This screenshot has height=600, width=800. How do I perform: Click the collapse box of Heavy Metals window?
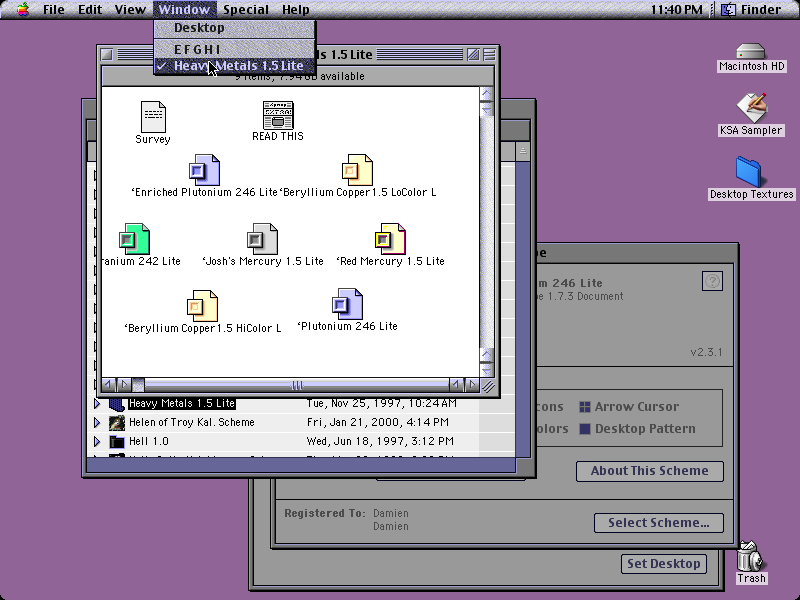(489, 54)
